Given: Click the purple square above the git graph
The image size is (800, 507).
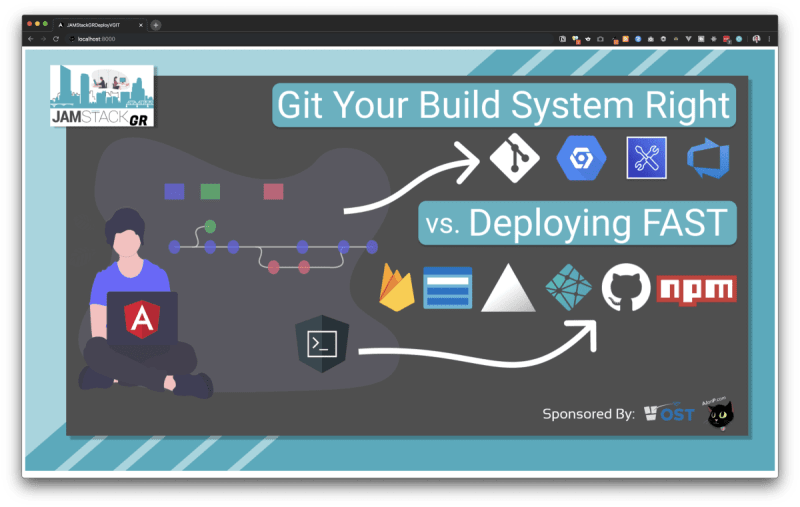Looking at the screenshot, I should tap(174, 192).
